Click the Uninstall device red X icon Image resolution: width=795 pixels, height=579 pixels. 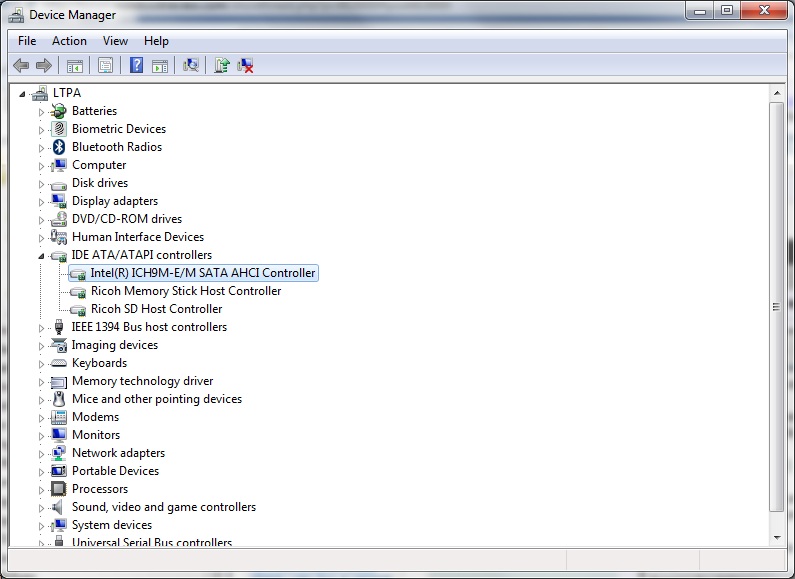tap(245, 65)
